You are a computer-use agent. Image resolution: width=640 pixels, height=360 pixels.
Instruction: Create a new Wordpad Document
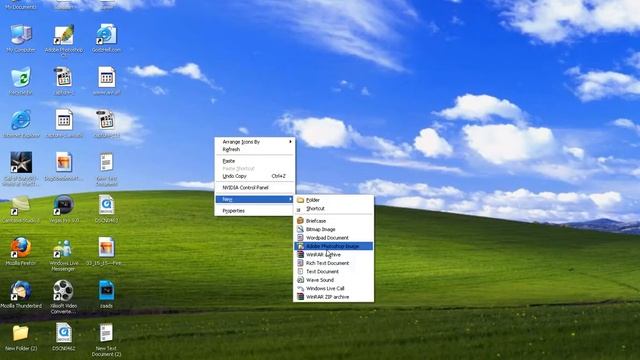coord(333,238)
